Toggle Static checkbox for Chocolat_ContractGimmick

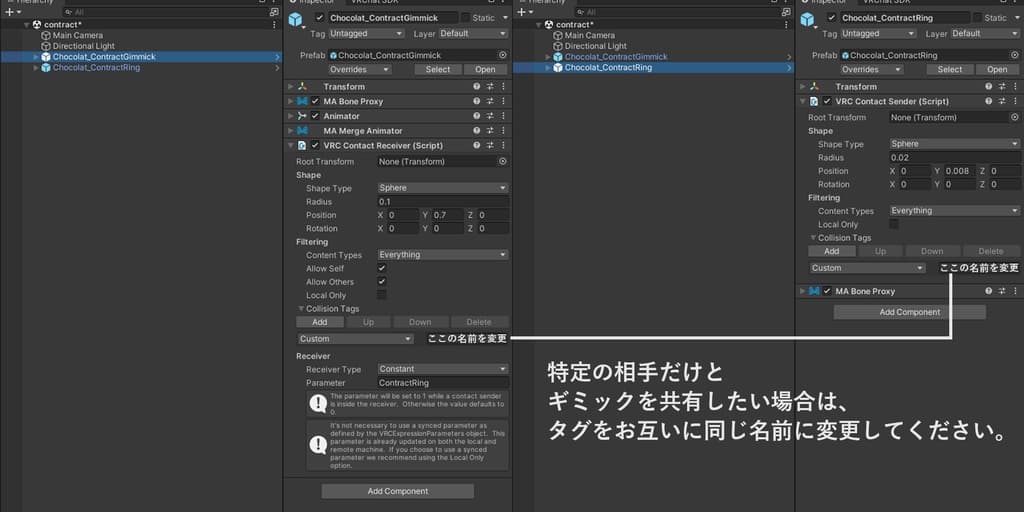(x=465, y=18)
